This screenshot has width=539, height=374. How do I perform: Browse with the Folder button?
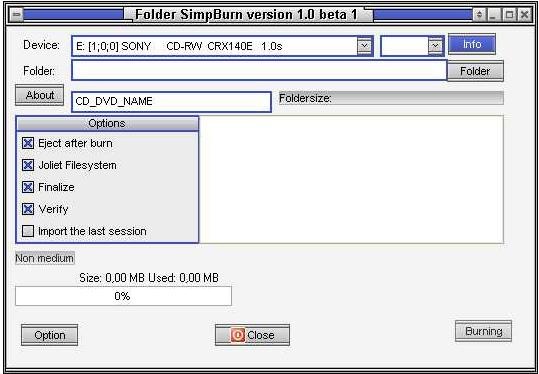(x=475, y=71)
